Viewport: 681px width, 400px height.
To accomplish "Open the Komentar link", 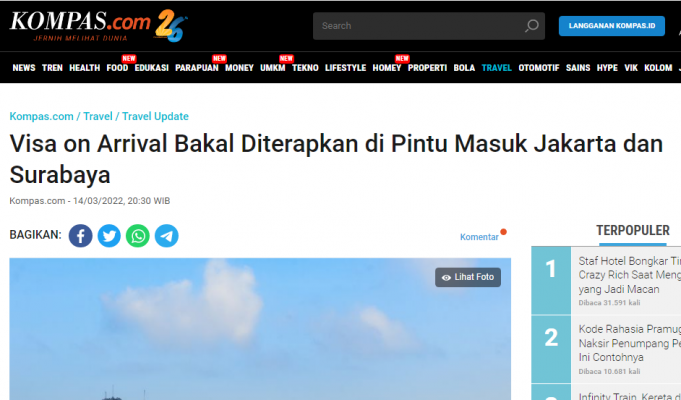I will click(x=479, y=237).
